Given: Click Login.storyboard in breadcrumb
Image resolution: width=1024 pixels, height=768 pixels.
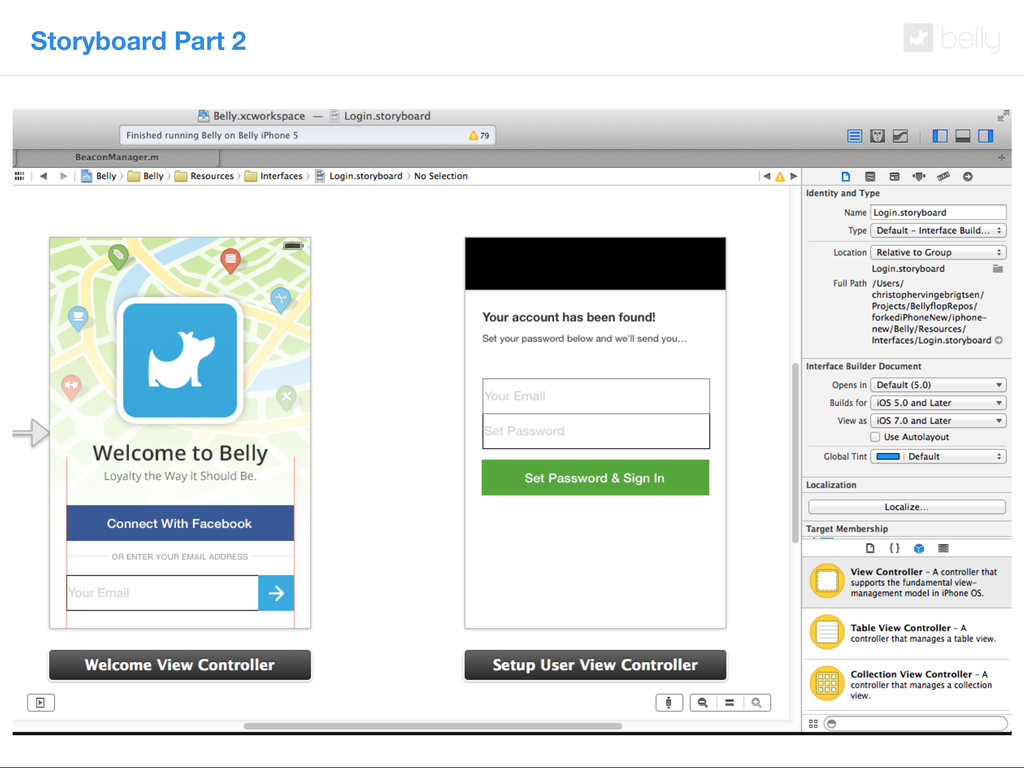Looking at the screenshot, I should 359,176.
